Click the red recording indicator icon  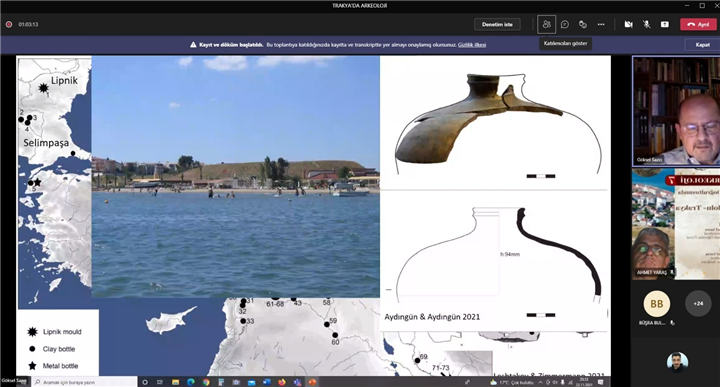point(9,24)
